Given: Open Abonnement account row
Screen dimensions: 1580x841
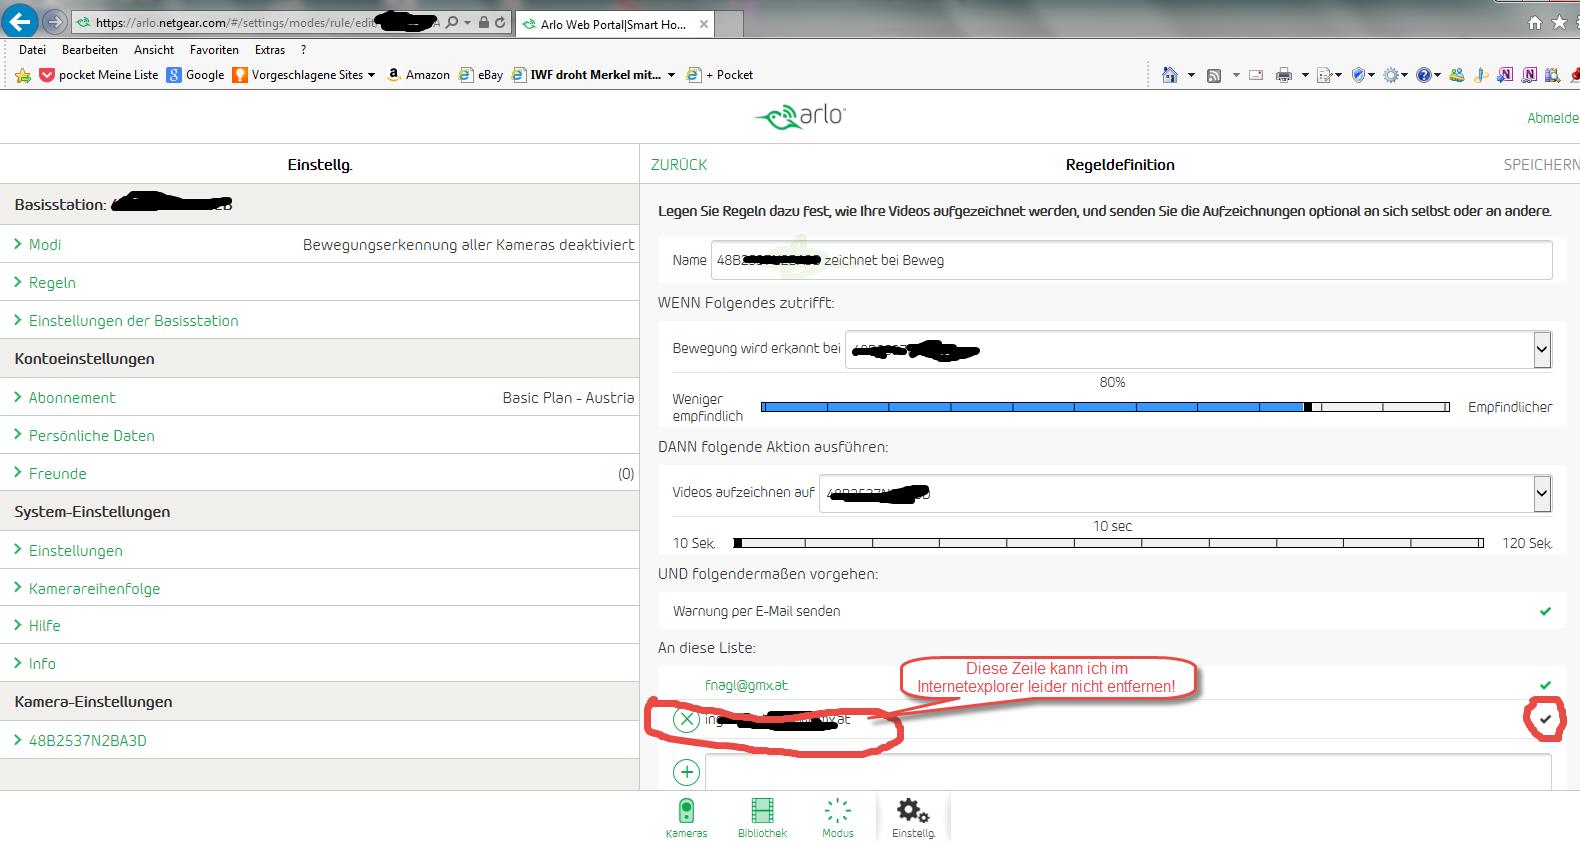Looking at the screenshot, I should (x=320, y=397).
